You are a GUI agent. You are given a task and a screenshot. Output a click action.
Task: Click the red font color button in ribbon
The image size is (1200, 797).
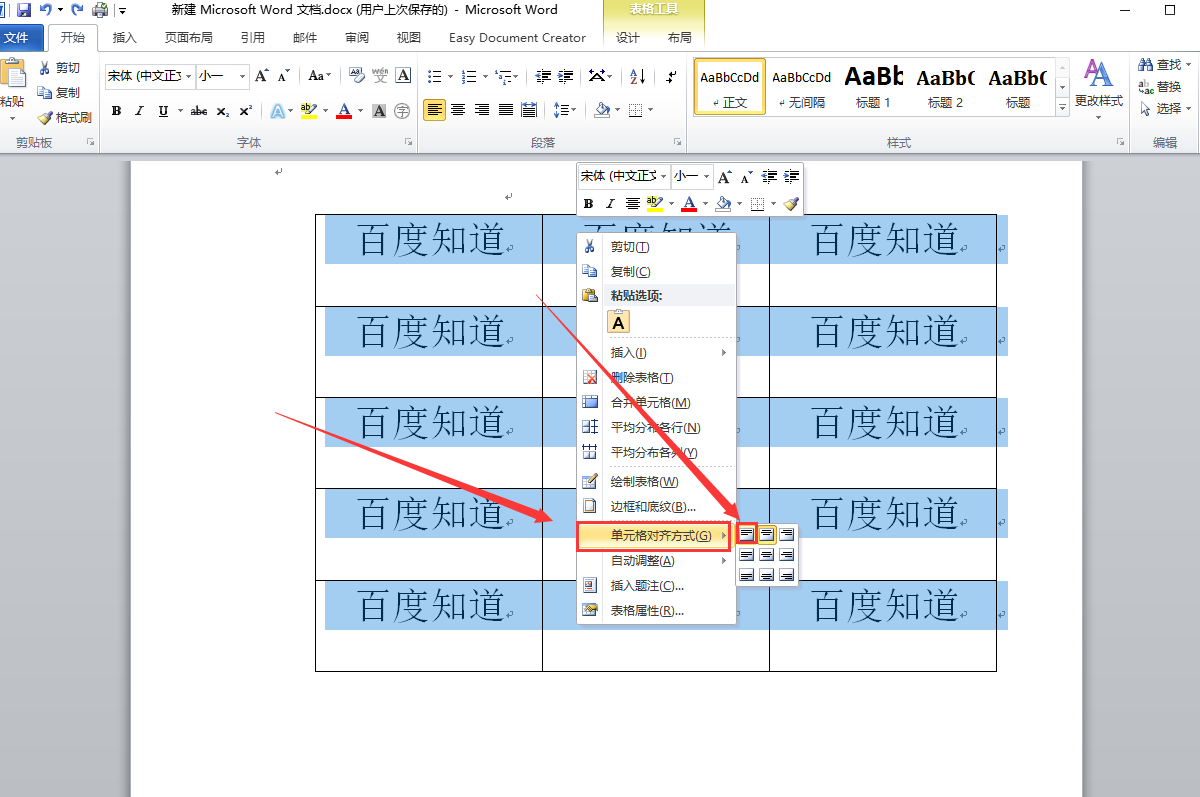pos(344,110)
